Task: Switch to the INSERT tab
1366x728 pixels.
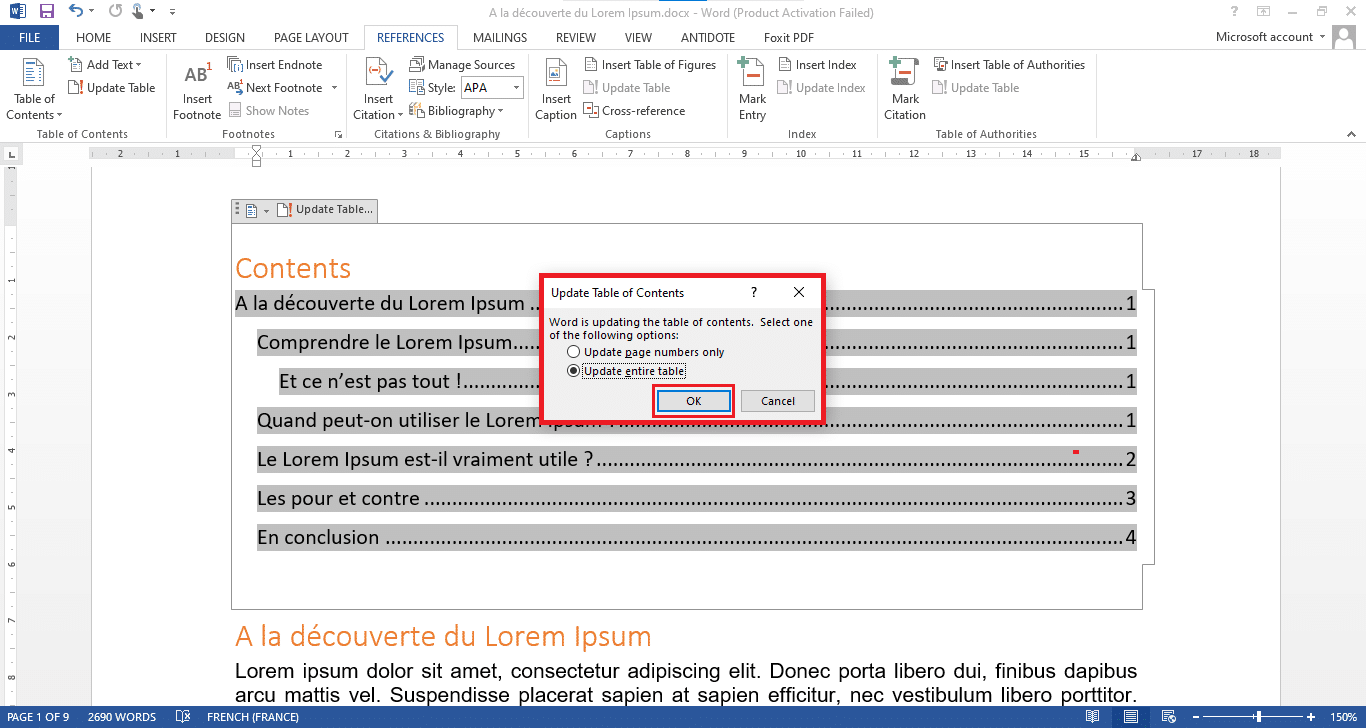Action: point(158,38)
